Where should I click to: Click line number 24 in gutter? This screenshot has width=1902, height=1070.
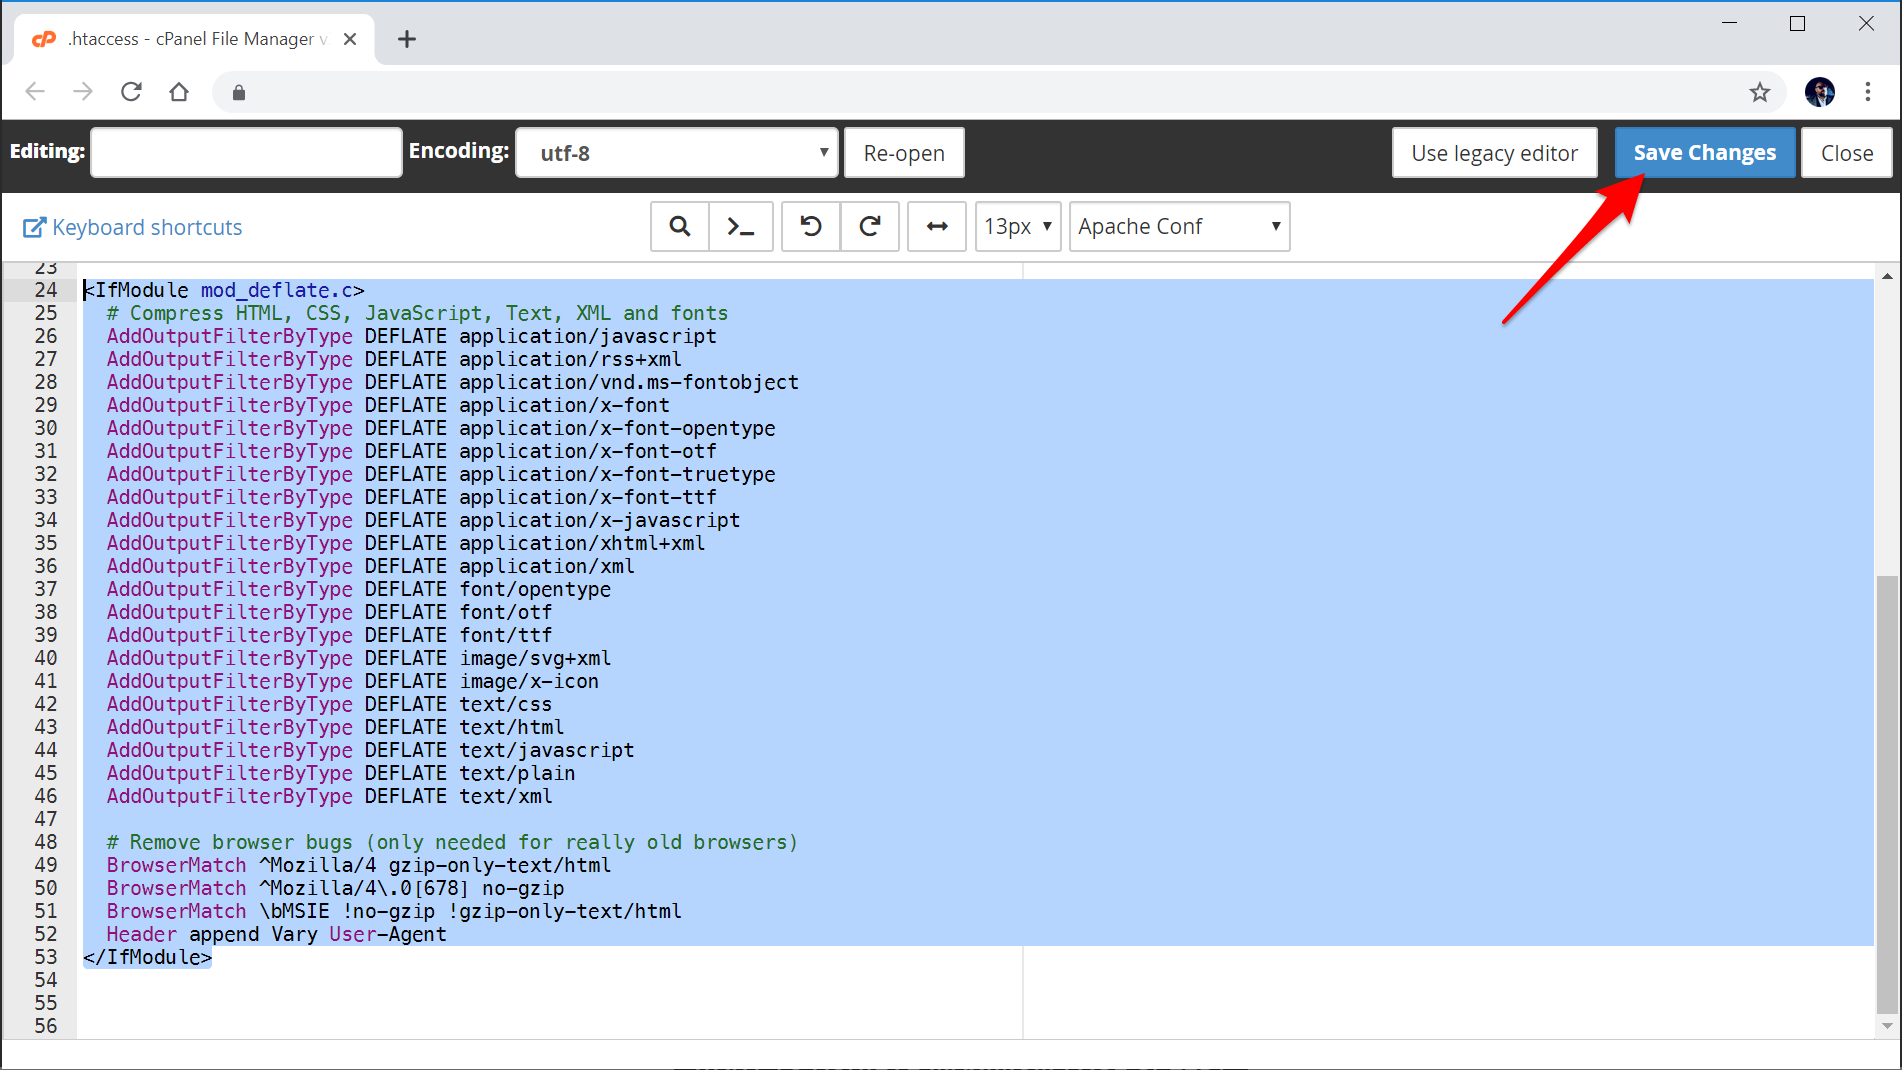click(46, 290)
